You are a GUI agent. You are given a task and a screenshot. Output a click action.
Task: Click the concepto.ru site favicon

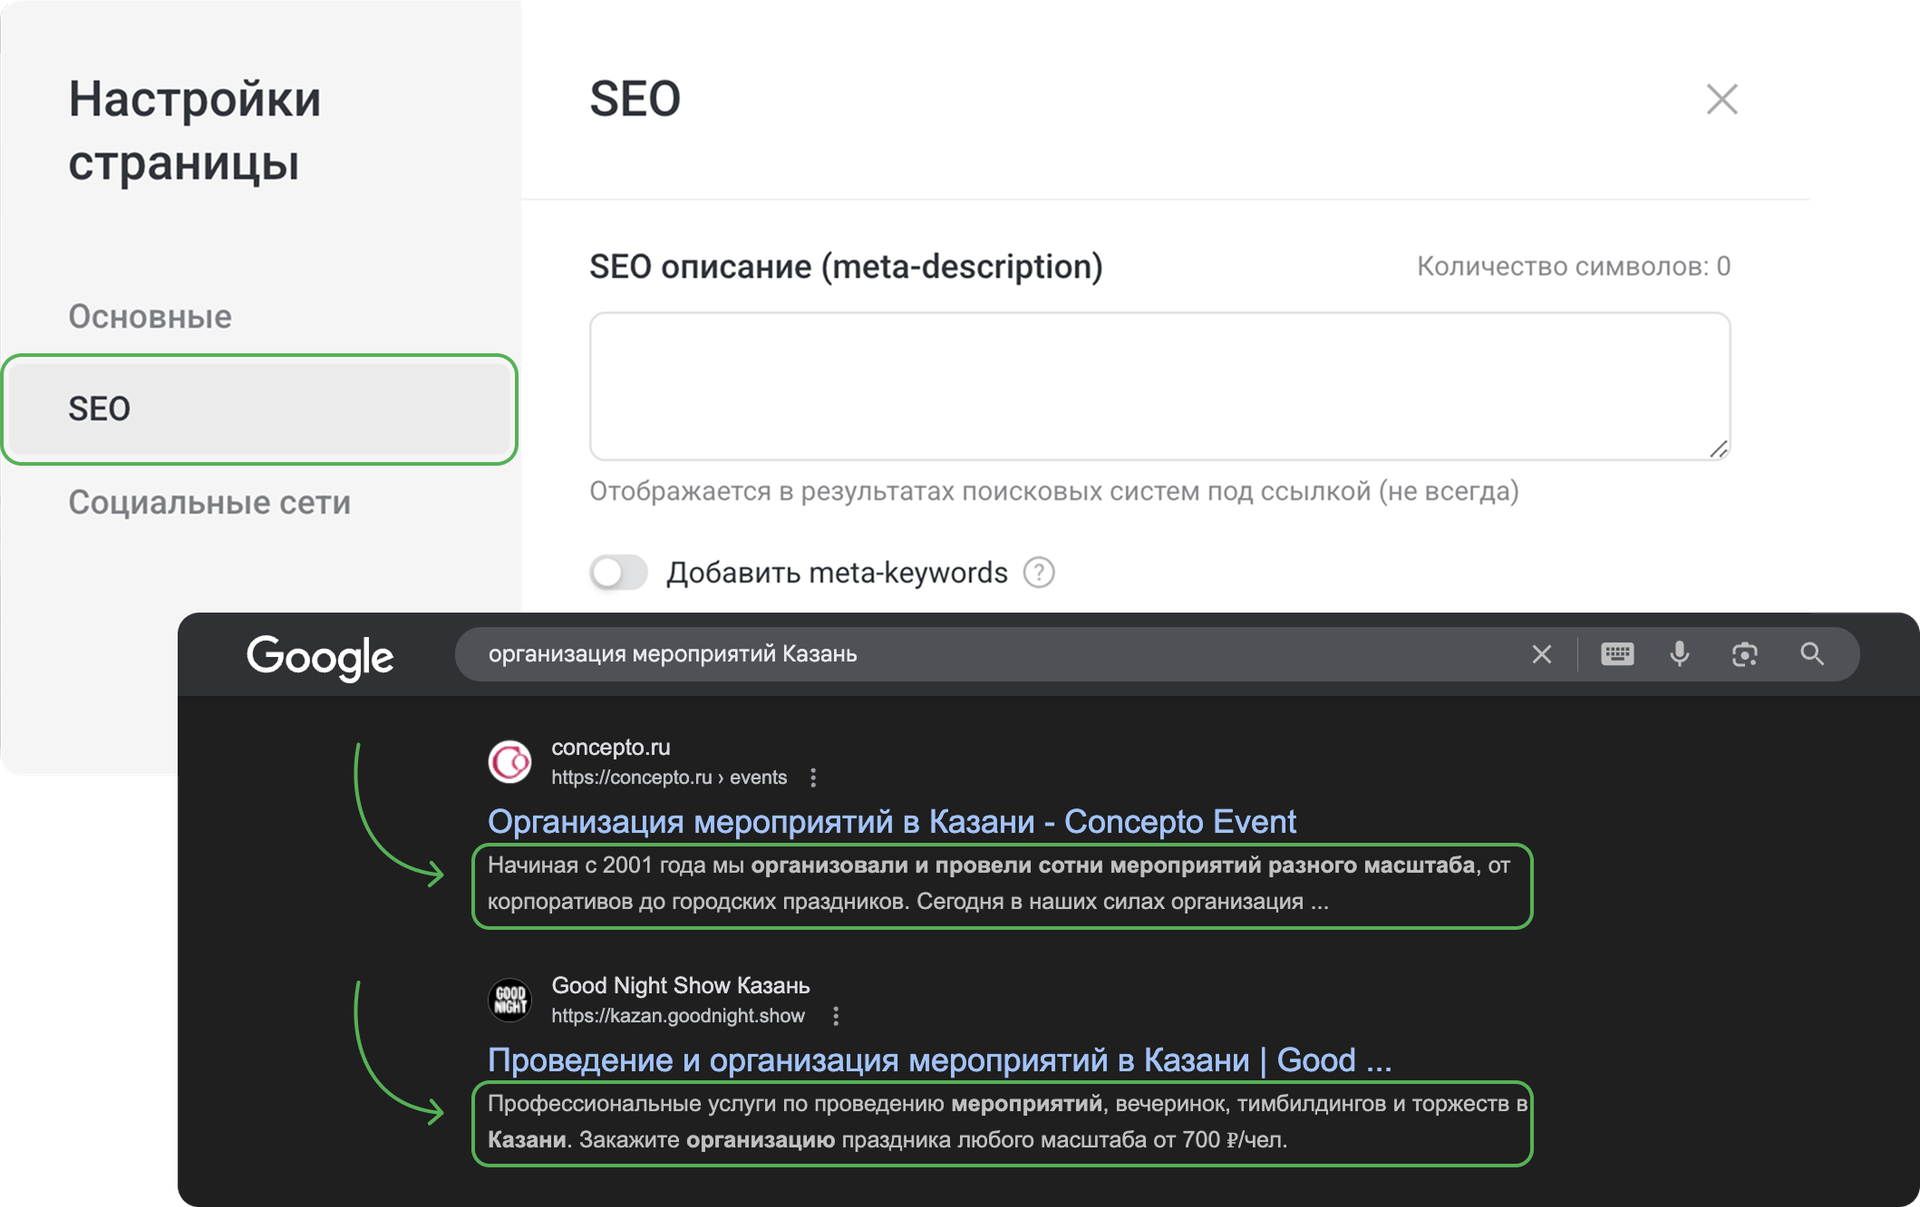[x=510, y=762]
